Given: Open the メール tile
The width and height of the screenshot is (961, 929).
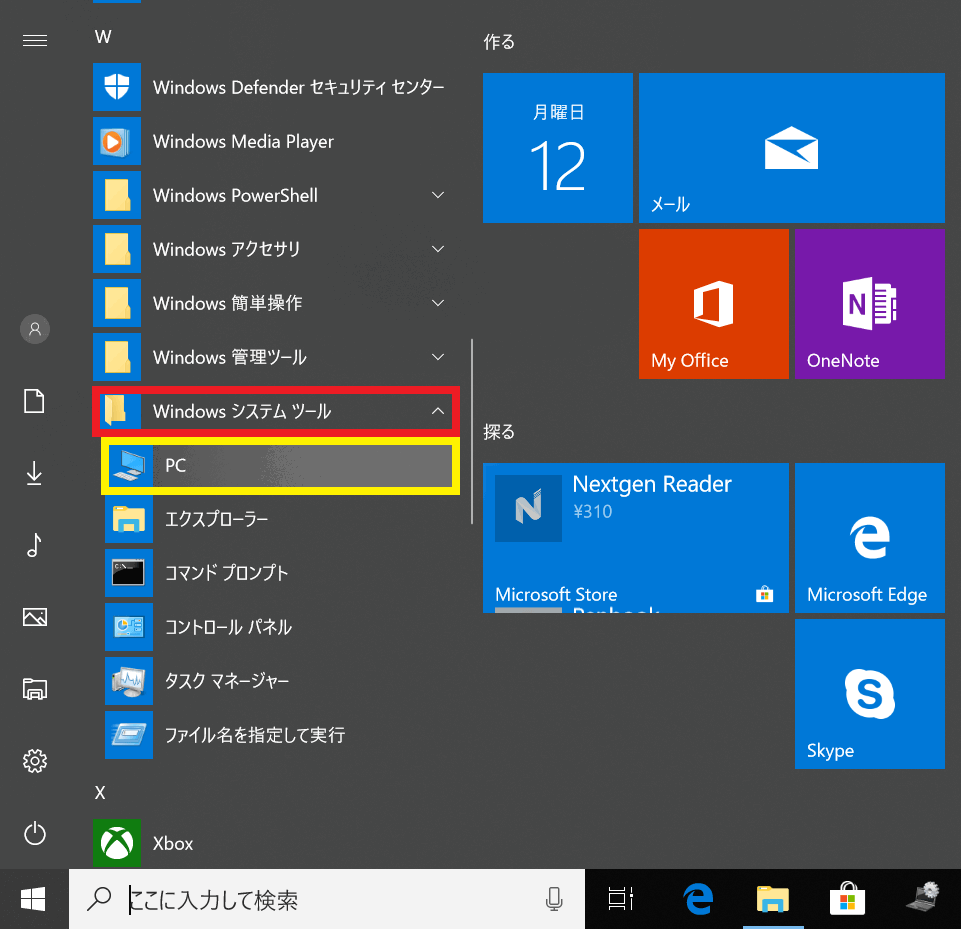Looking at the screenshot, I should pos(792,148).
